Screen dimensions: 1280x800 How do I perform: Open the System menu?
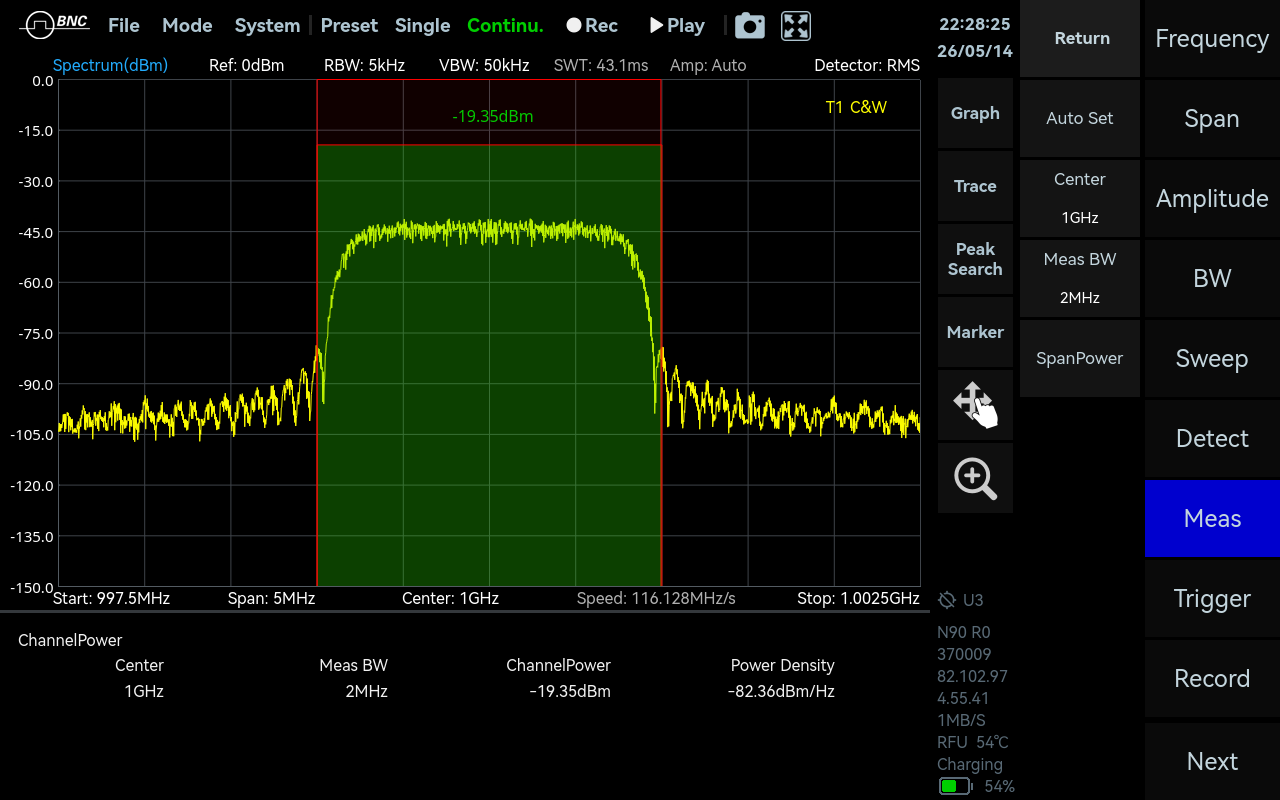[x=267, y=26]
